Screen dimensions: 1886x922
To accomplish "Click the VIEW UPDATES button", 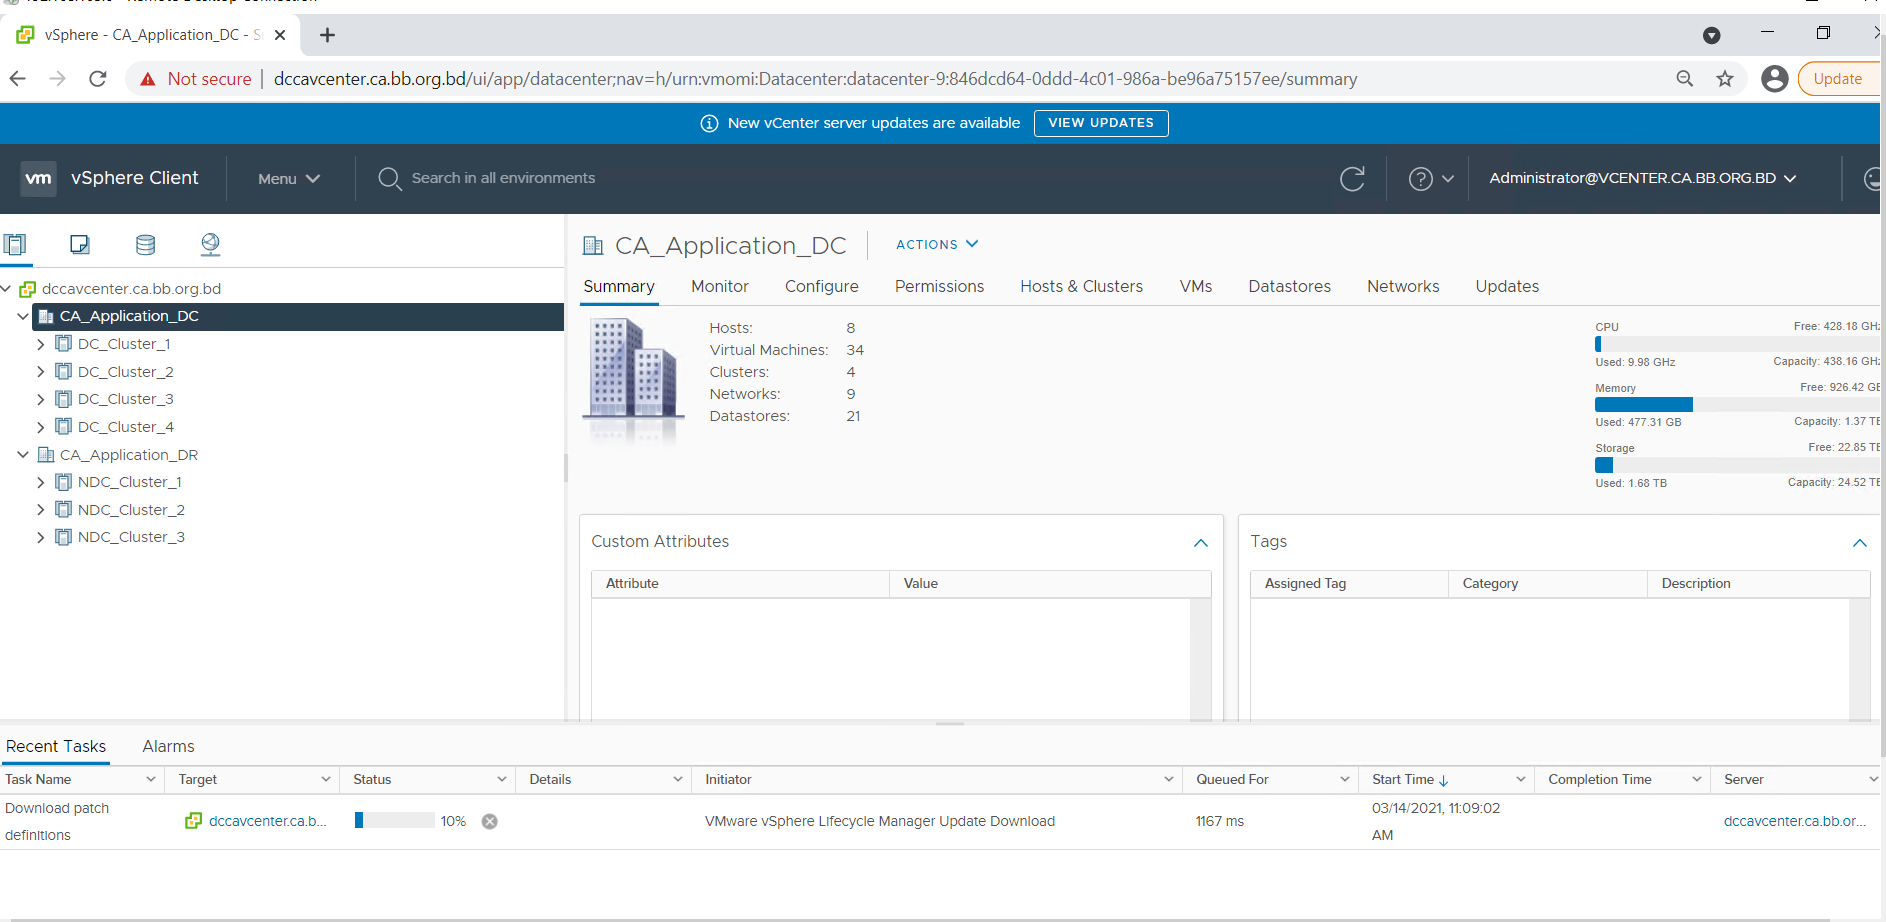I will [1101, 123].
